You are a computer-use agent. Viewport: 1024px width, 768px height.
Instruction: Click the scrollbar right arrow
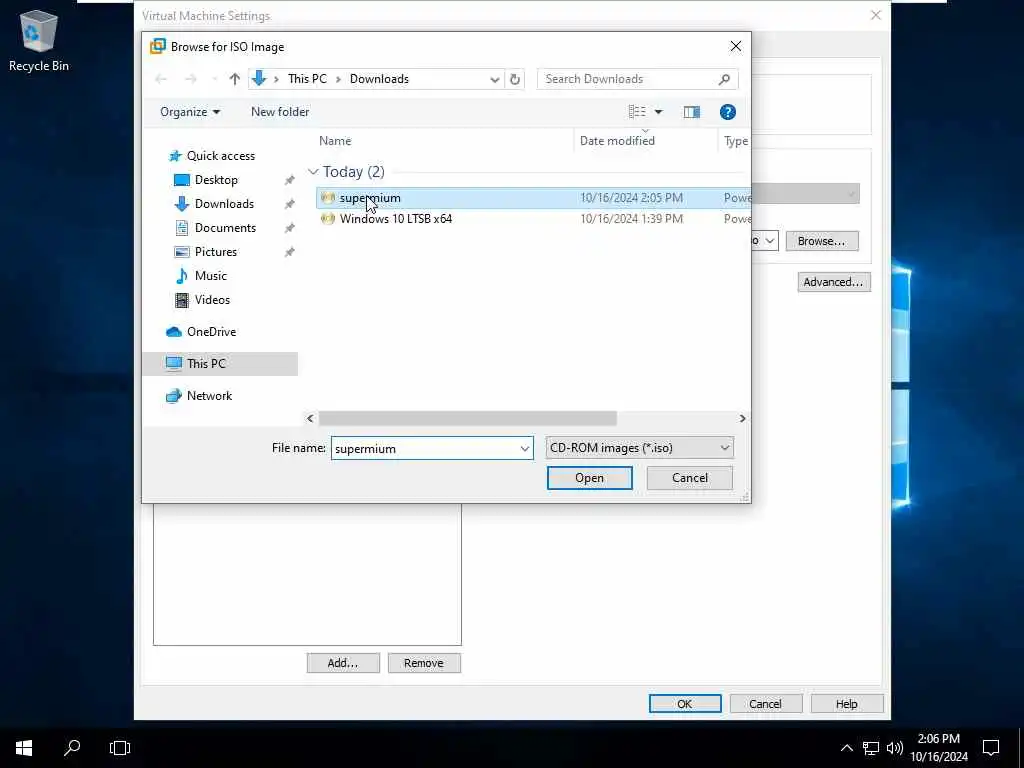tap(742, 418)
